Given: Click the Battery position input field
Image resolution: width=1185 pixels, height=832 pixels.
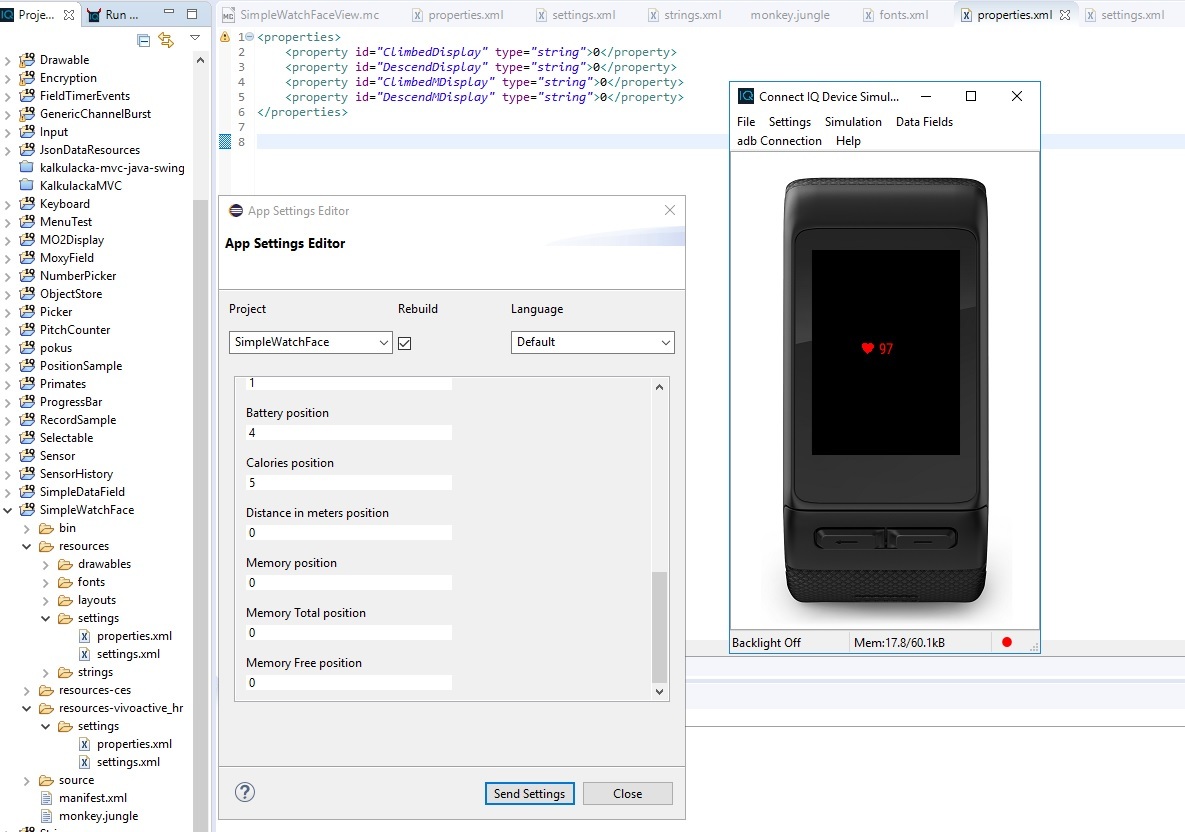Looking at the screenshot, I should 348,433.
